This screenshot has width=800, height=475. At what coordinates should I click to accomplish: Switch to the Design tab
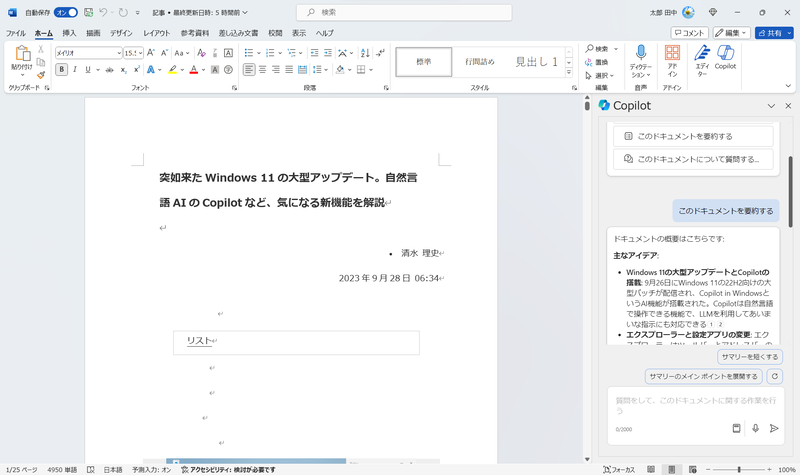click(121, 33)
